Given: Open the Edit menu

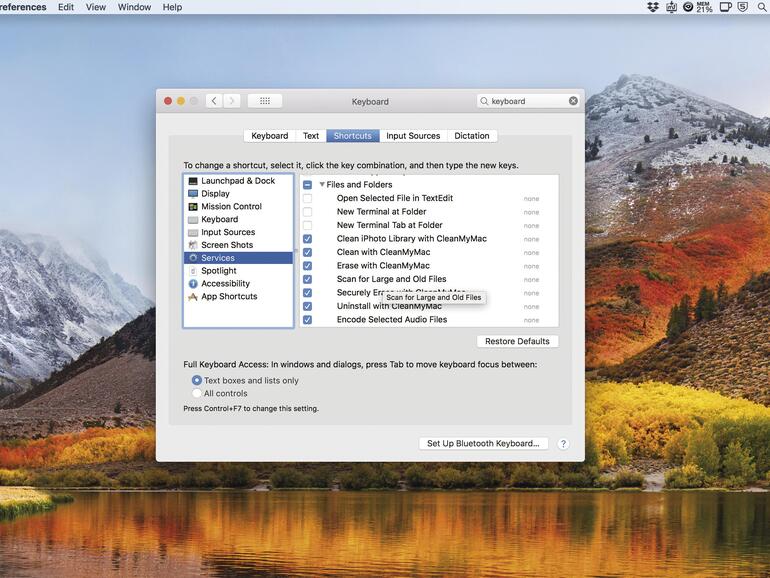Looking at the screenshot, I should [x=66, y=7].
